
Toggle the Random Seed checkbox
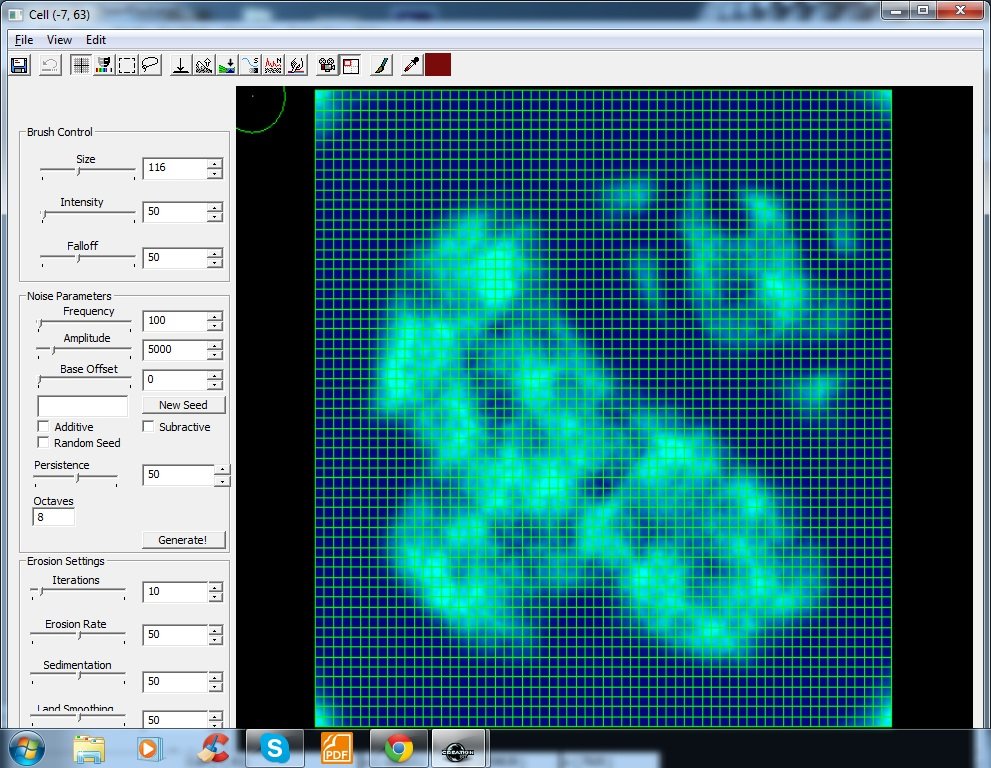[44, 443]
